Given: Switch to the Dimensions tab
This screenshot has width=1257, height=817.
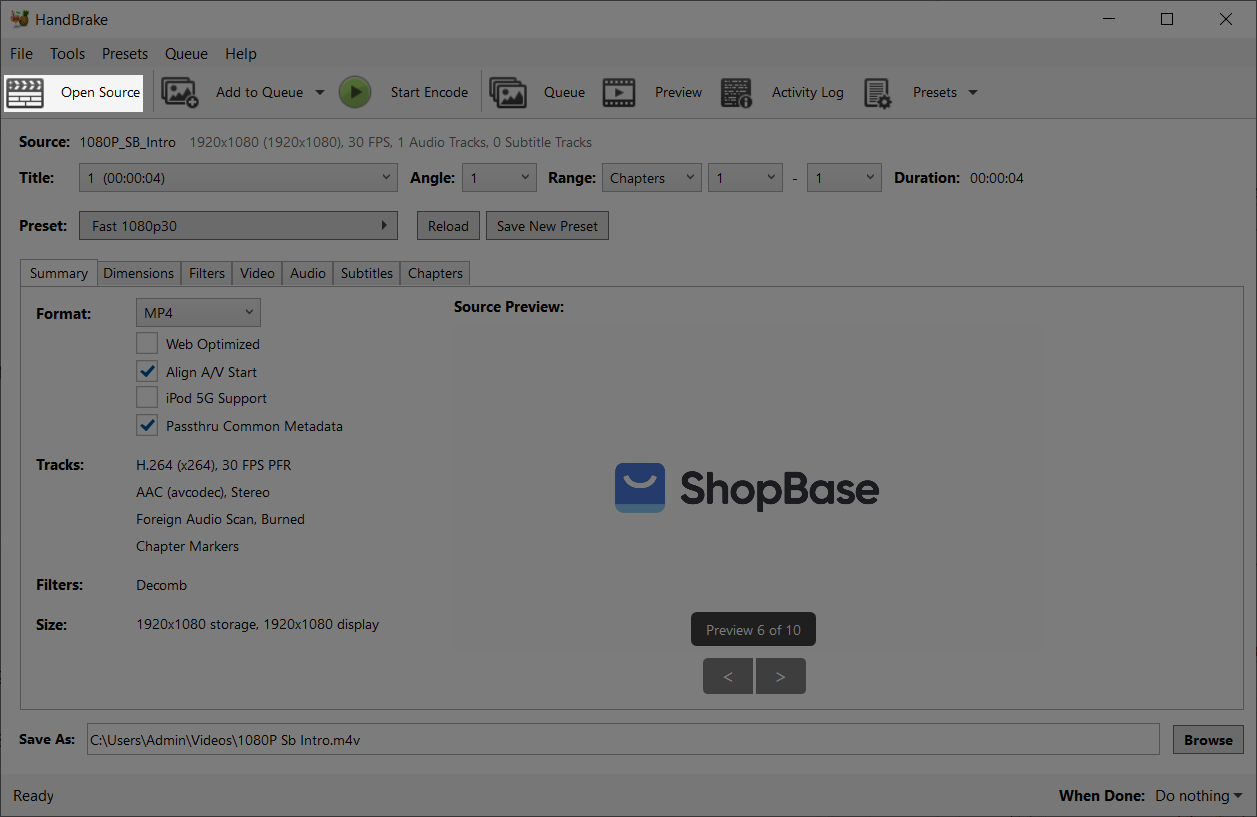Looking at the screenshot, I should [x=139, y=273].
